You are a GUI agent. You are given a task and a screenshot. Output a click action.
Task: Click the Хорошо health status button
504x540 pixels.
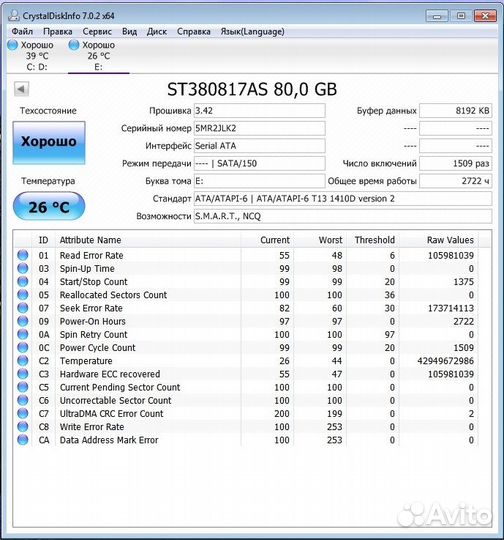(x=49, y=142)
